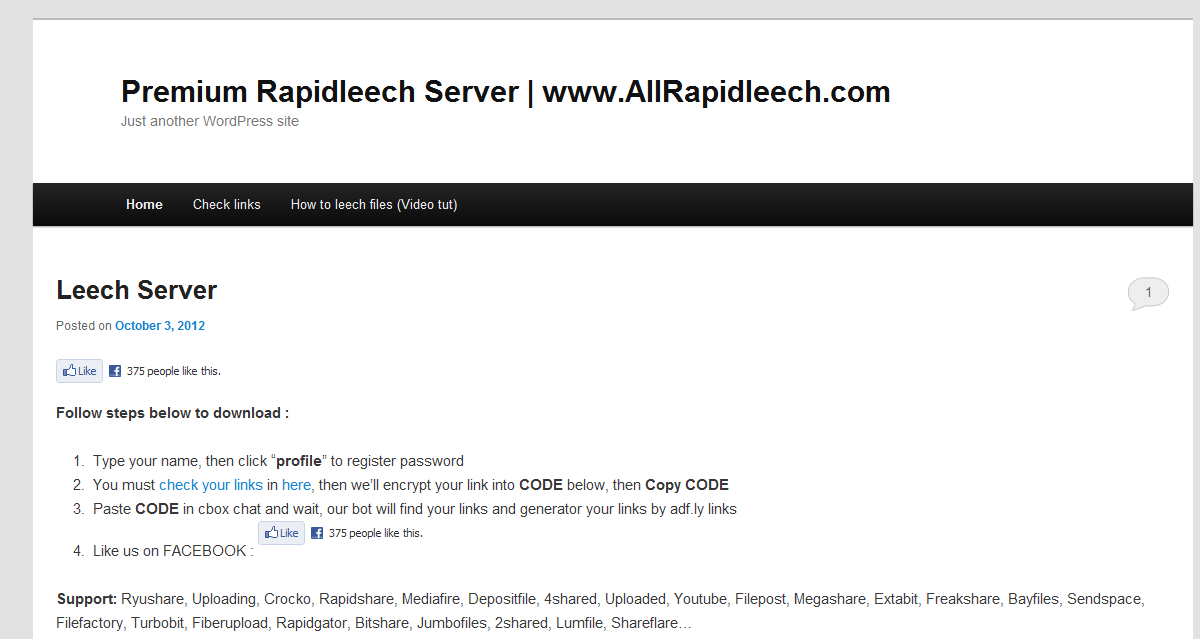Click the top '375 people like this' text
The width and height of the screenshot is (1200, 639).
click(x=174, y=371)
